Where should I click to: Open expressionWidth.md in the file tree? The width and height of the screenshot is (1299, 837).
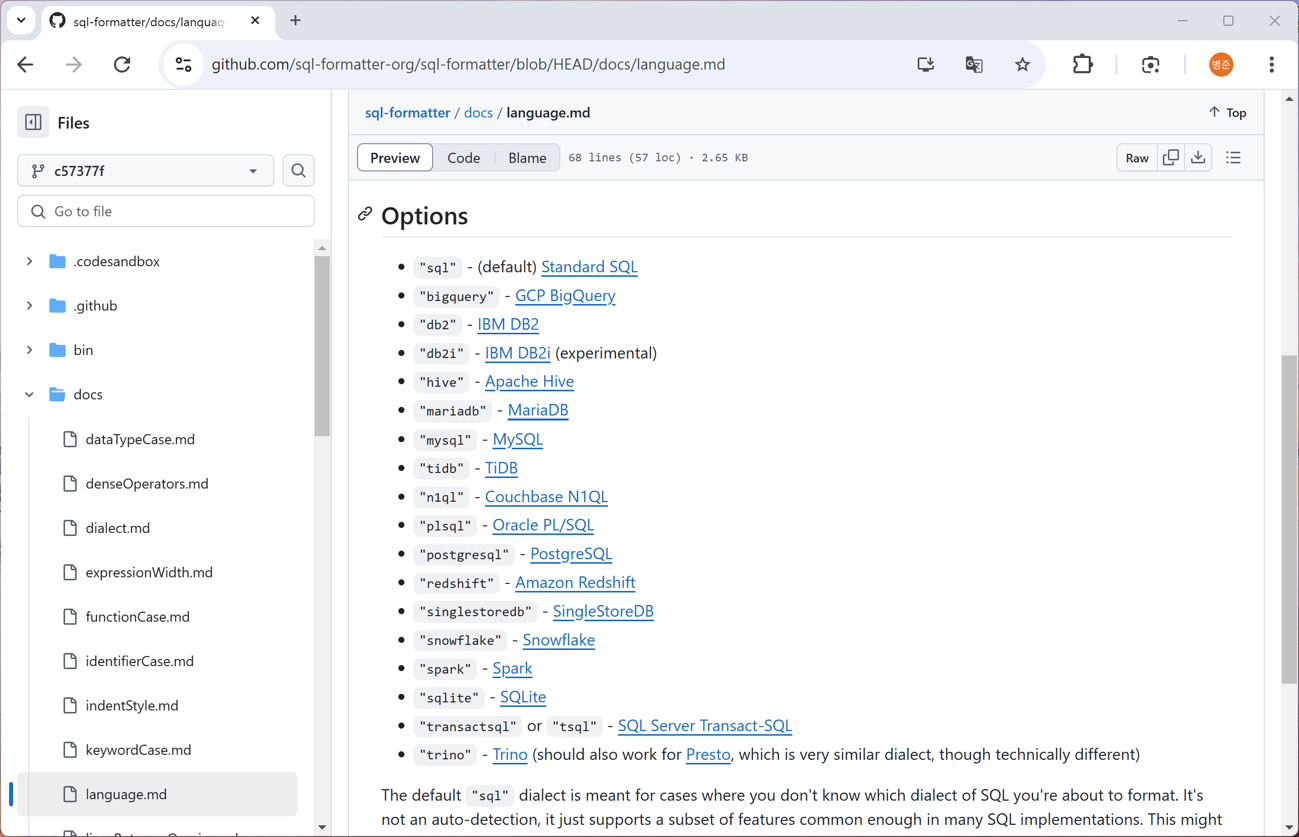[149, 573]
